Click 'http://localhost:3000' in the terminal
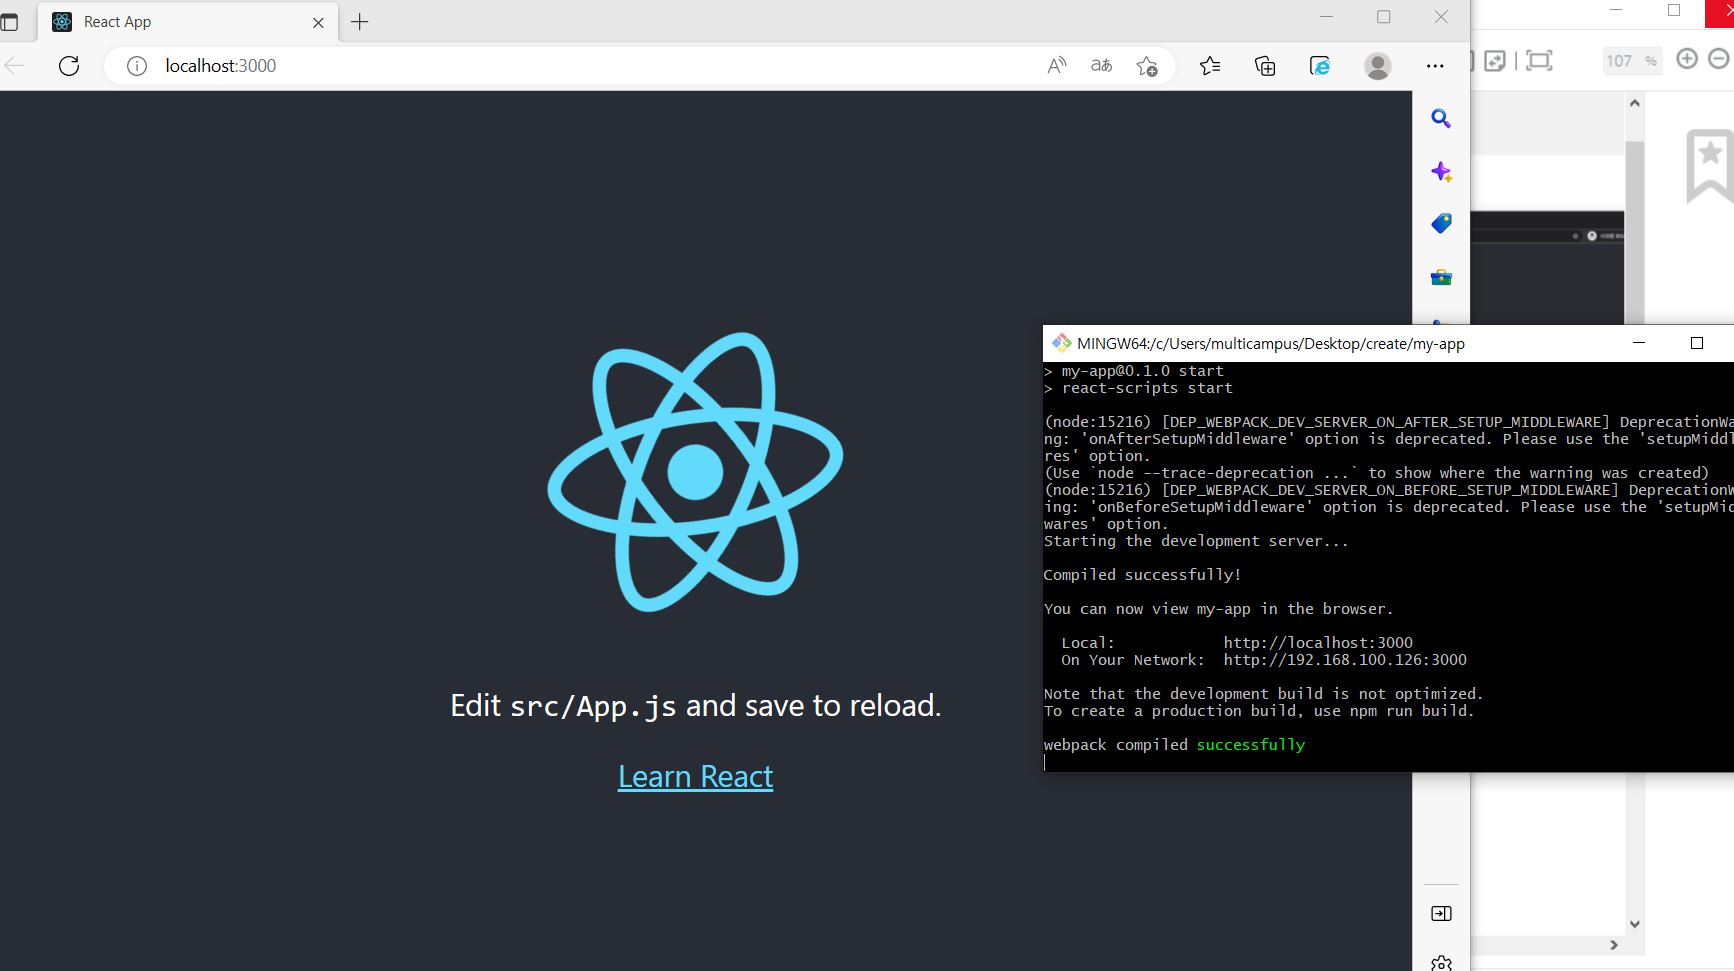Screen dimensions: 1734x971 pos(1318,643)
